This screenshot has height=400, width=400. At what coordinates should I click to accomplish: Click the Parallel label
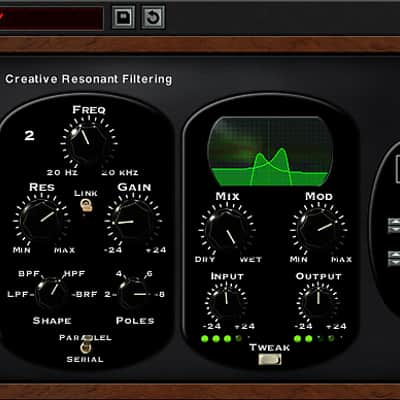[85, 337]
